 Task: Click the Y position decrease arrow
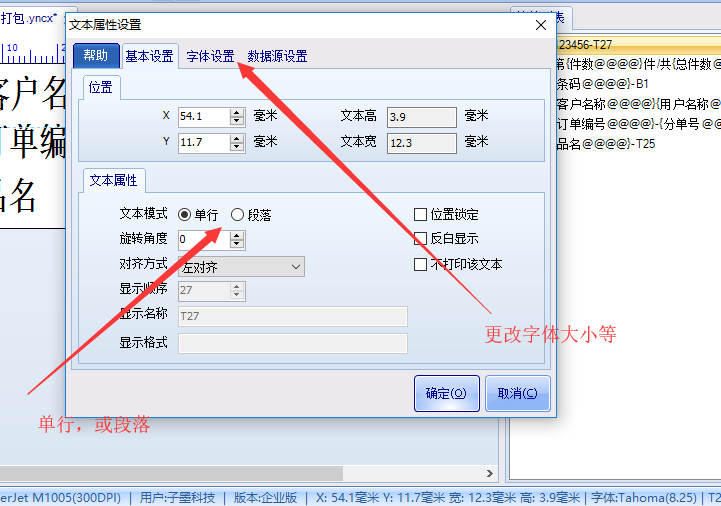click(237, 147)
